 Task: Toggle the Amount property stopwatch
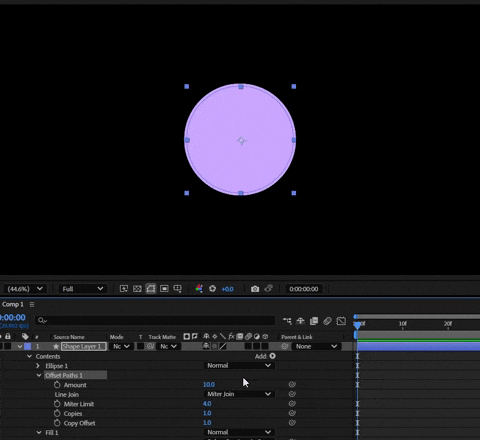pos(57,385)
